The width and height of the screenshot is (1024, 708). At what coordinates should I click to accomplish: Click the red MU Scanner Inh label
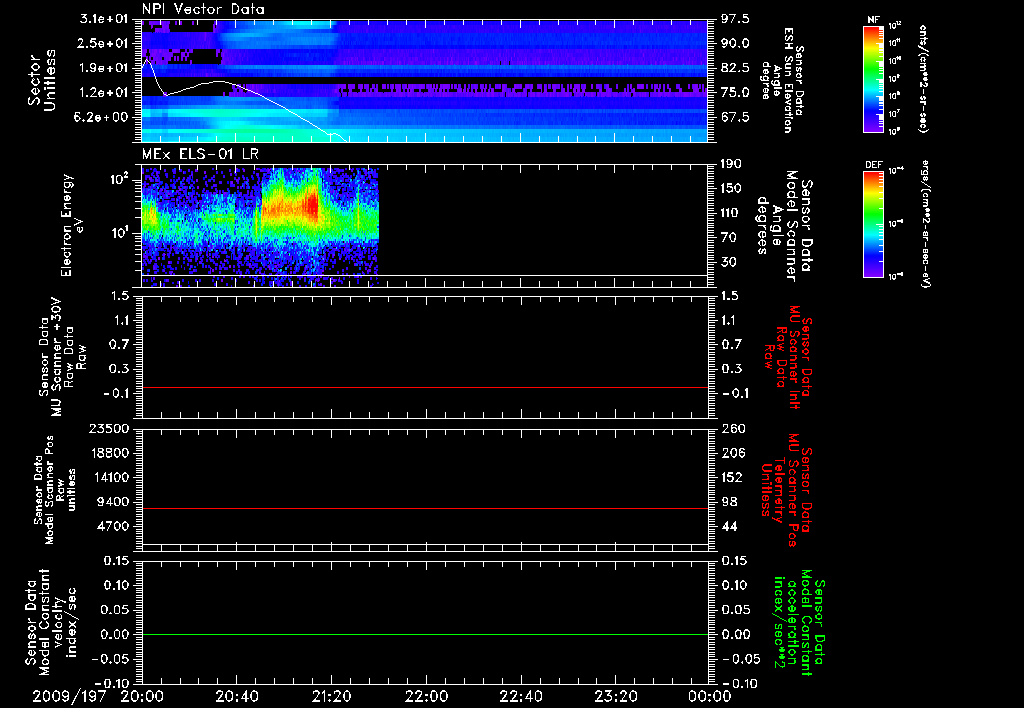tap(786, 357)
